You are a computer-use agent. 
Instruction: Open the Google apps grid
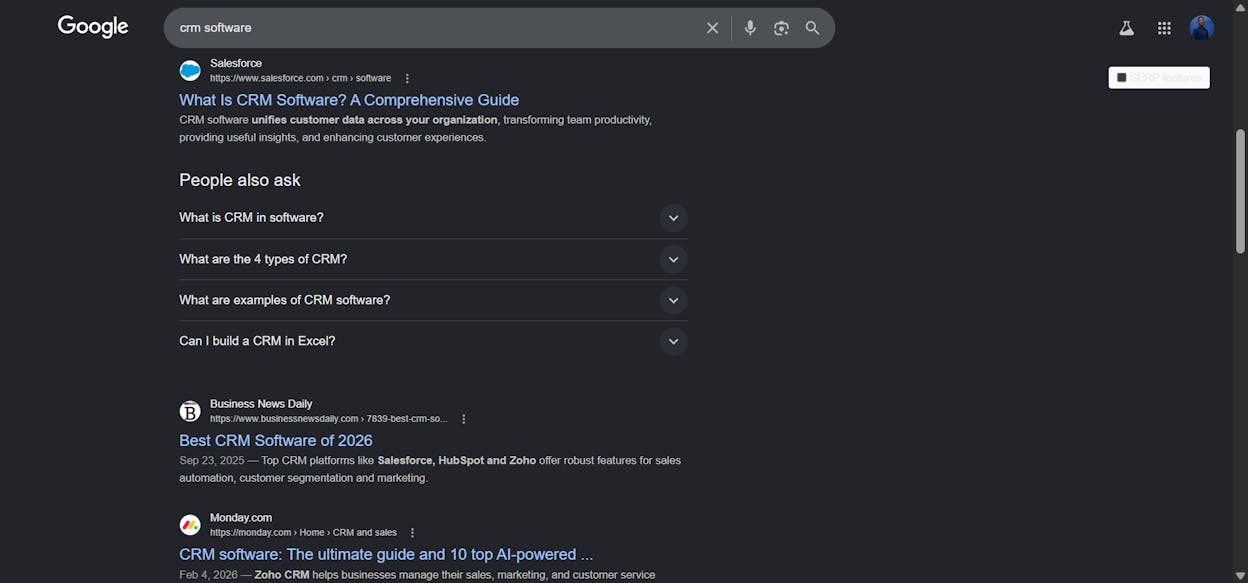pyautogui.click(x=1164, y=28)
